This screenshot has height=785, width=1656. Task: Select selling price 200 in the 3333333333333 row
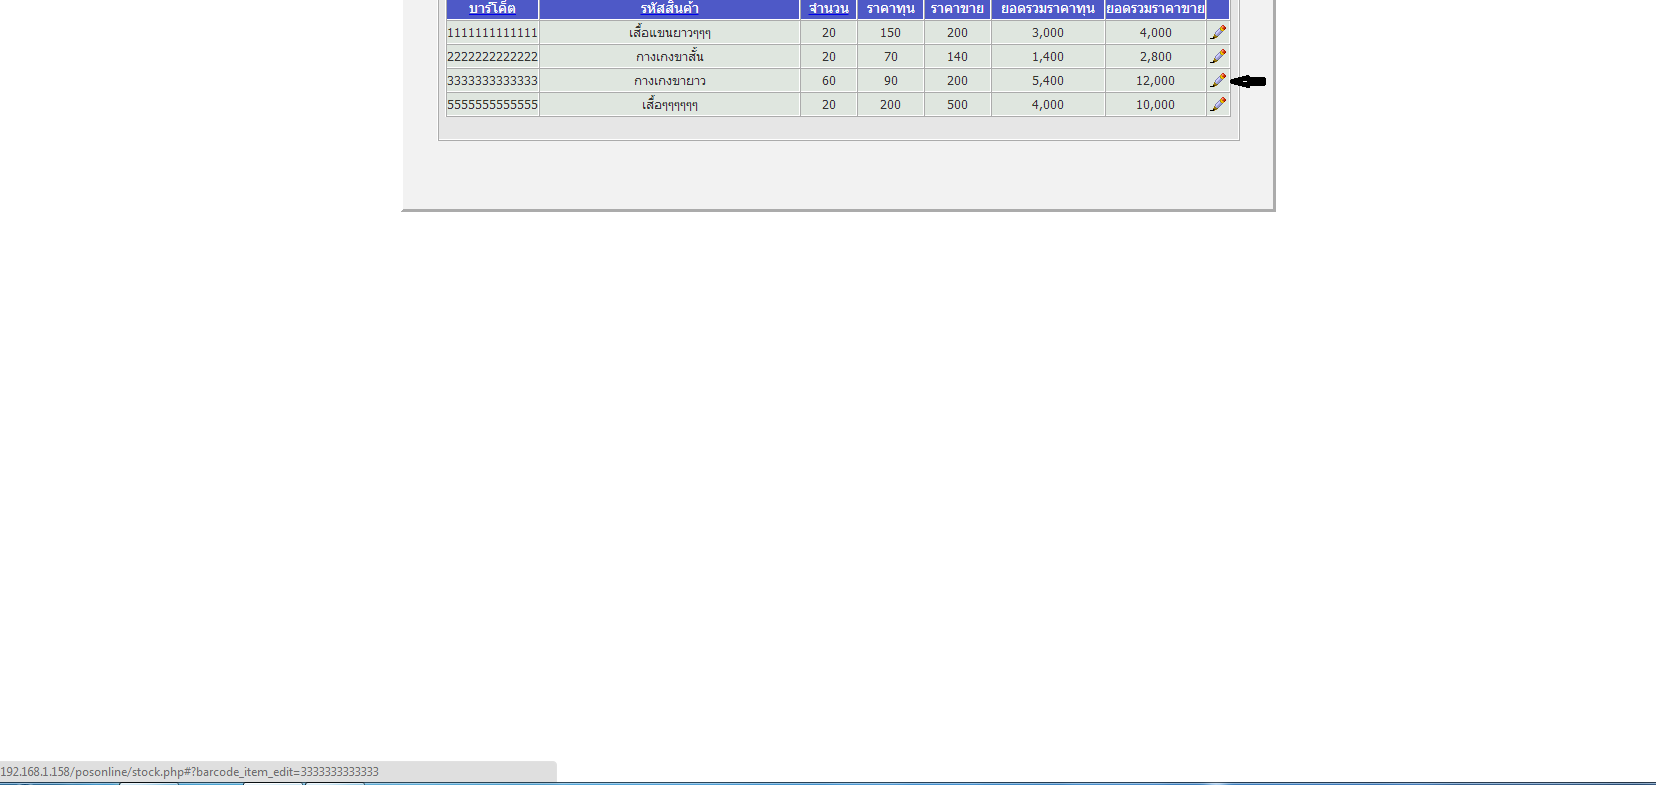958,81
